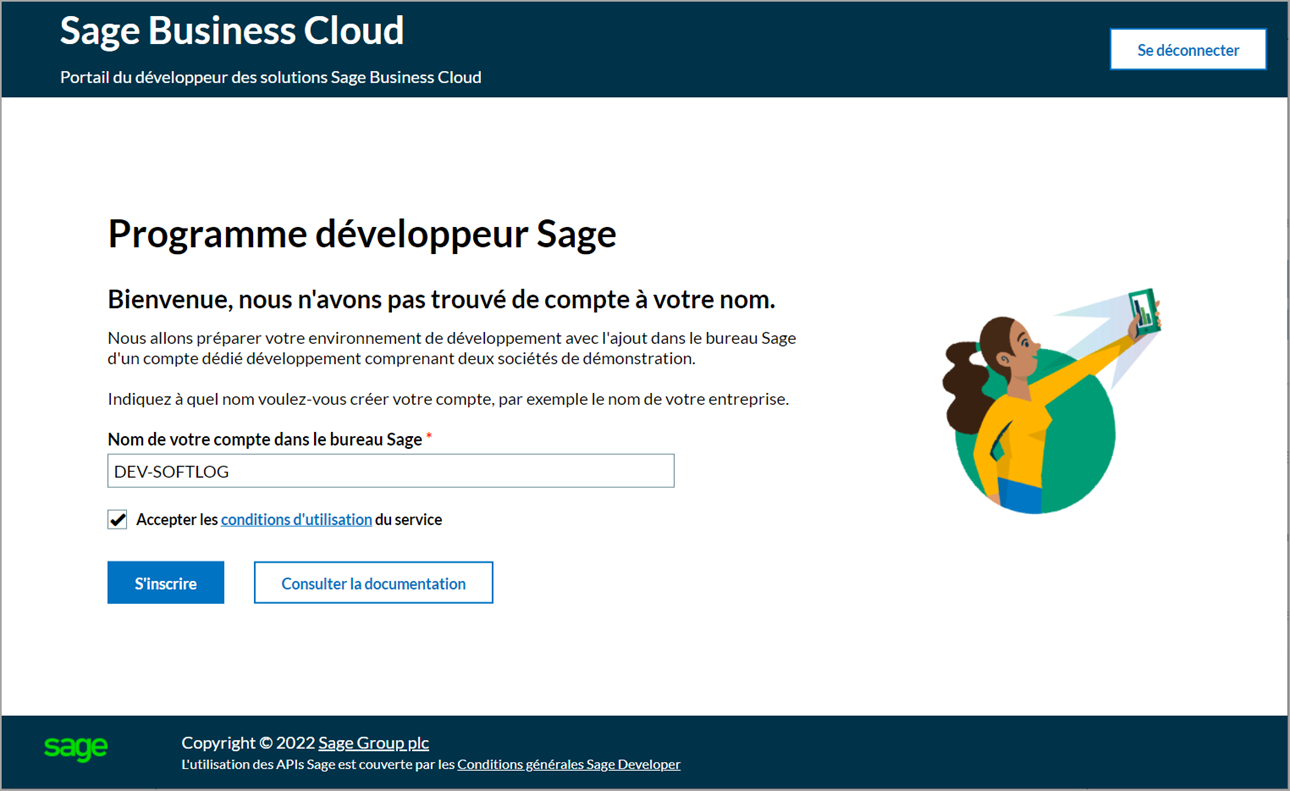Click the Bienvenue, nous n'avons pas trouvé heading
This screenshot has width=1290, height=791.
tap(442, 299)
